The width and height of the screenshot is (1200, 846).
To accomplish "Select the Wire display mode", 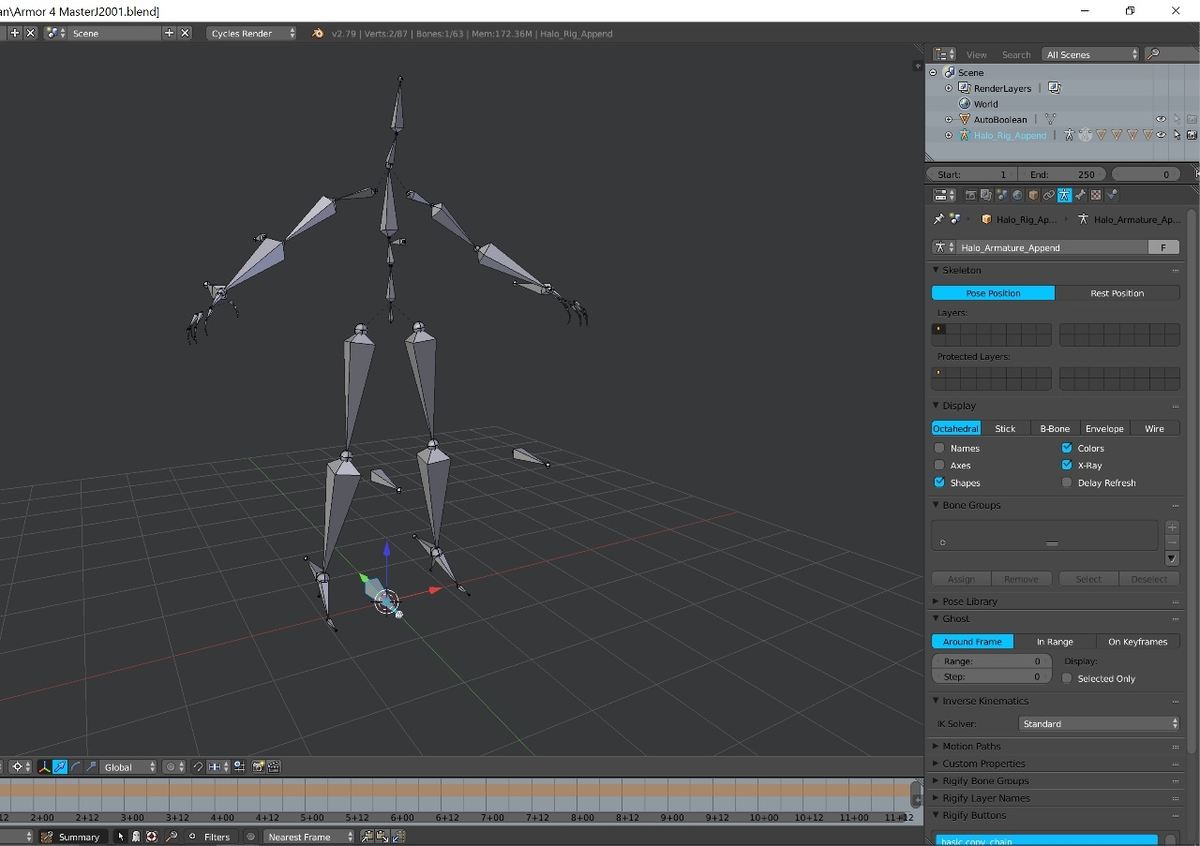I will point(1154,428).
